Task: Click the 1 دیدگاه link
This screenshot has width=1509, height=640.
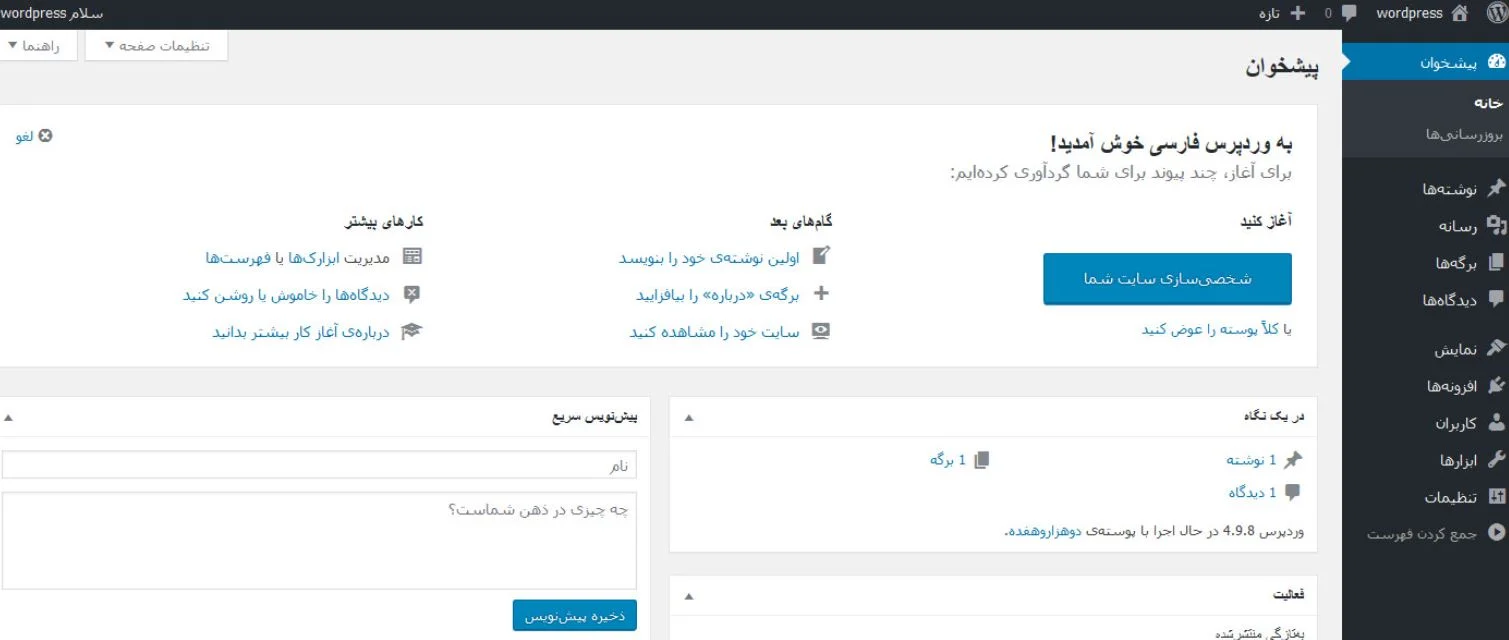Action: [1253, 492]
